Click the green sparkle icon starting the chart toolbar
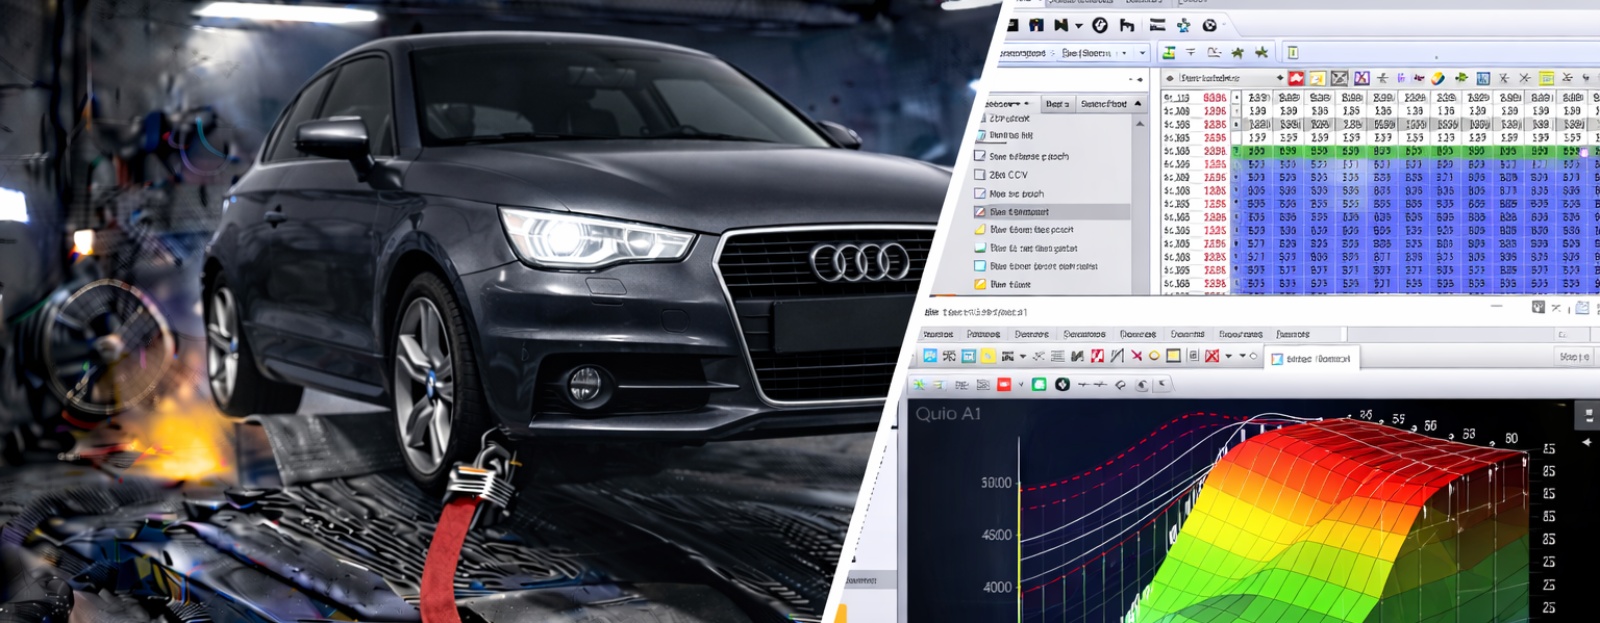Viewport: 1600px width, 623px height. pos(918,385)
